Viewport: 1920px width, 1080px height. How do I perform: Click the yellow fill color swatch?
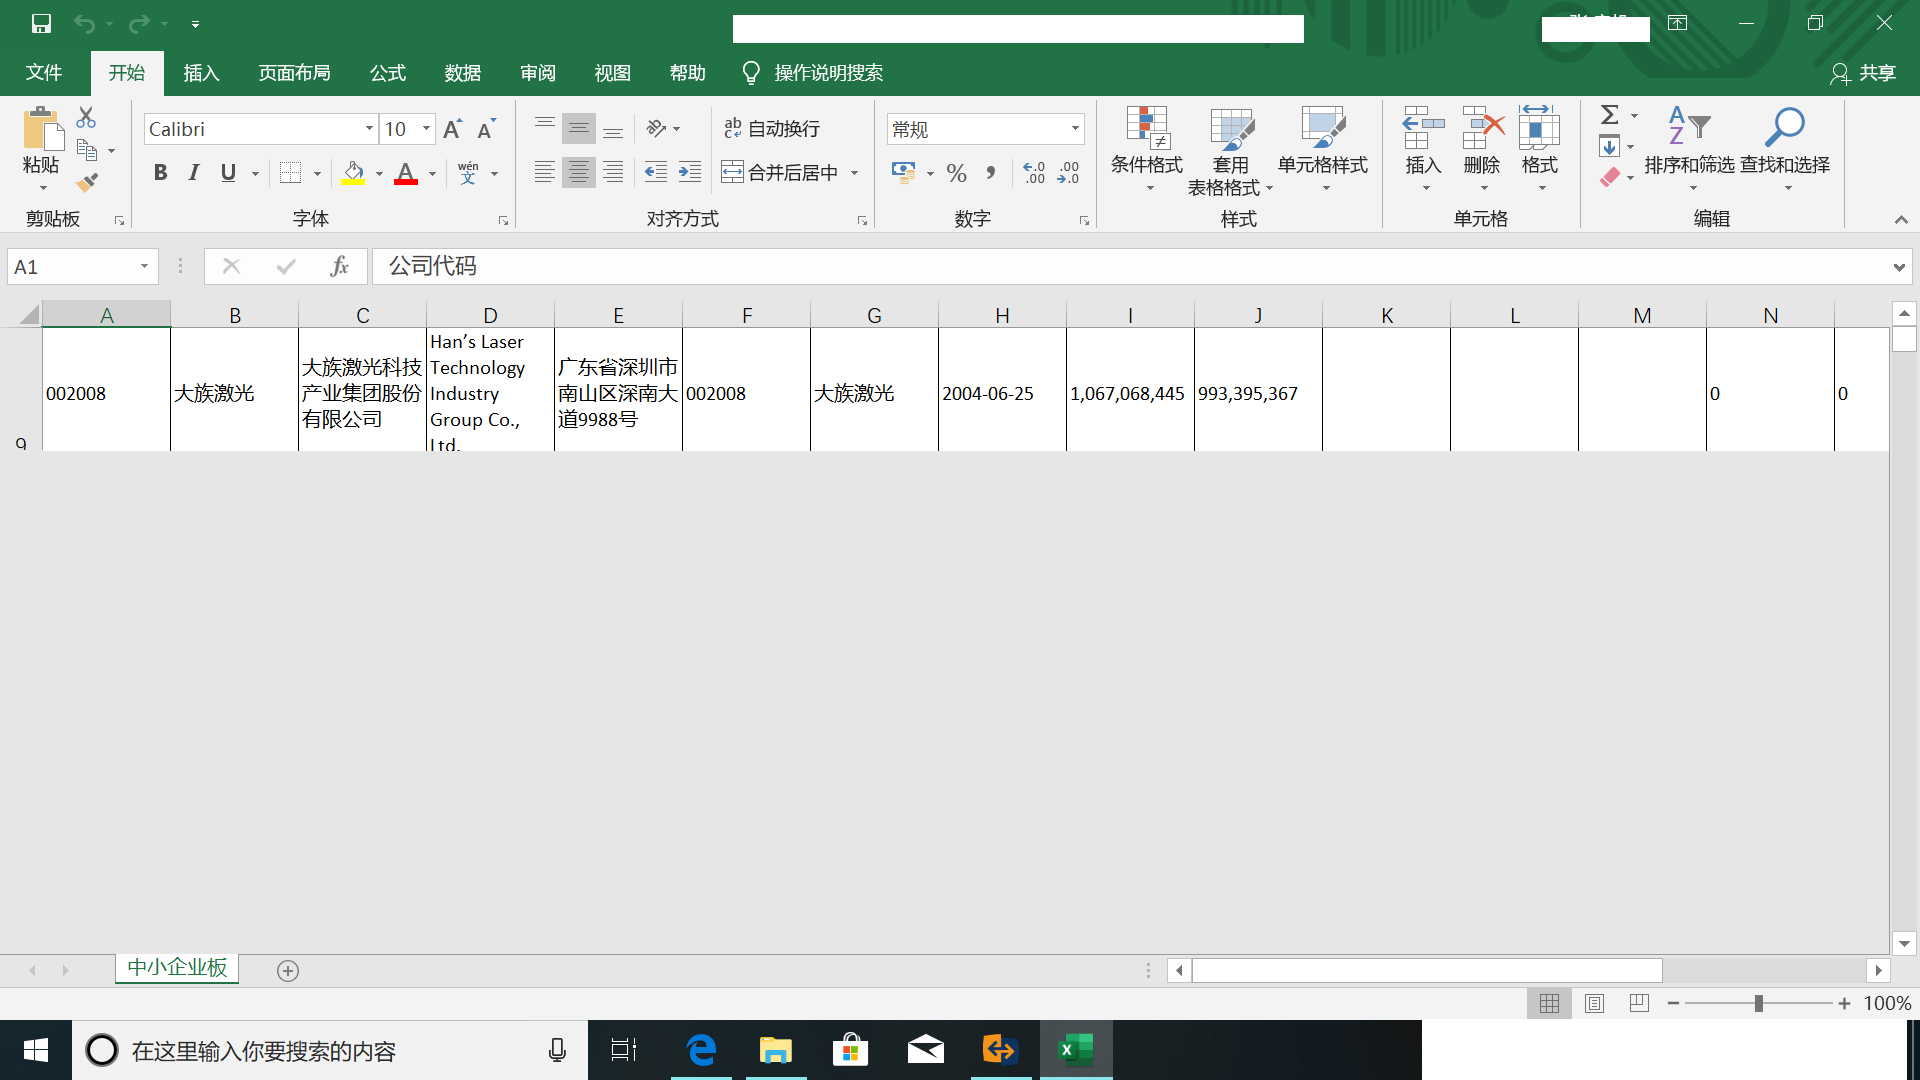pyautogui.click(x=353, y=173)
